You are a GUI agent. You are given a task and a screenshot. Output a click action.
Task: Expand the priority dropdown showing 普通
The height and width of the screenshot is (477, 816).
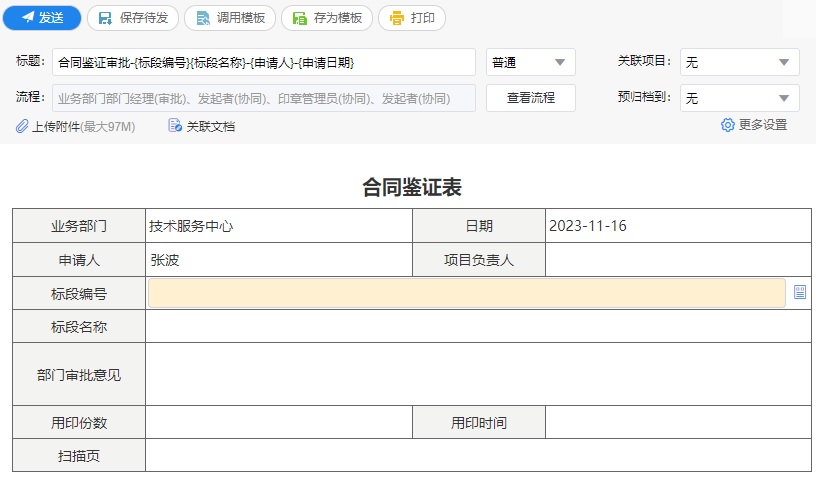click(530, 62)
